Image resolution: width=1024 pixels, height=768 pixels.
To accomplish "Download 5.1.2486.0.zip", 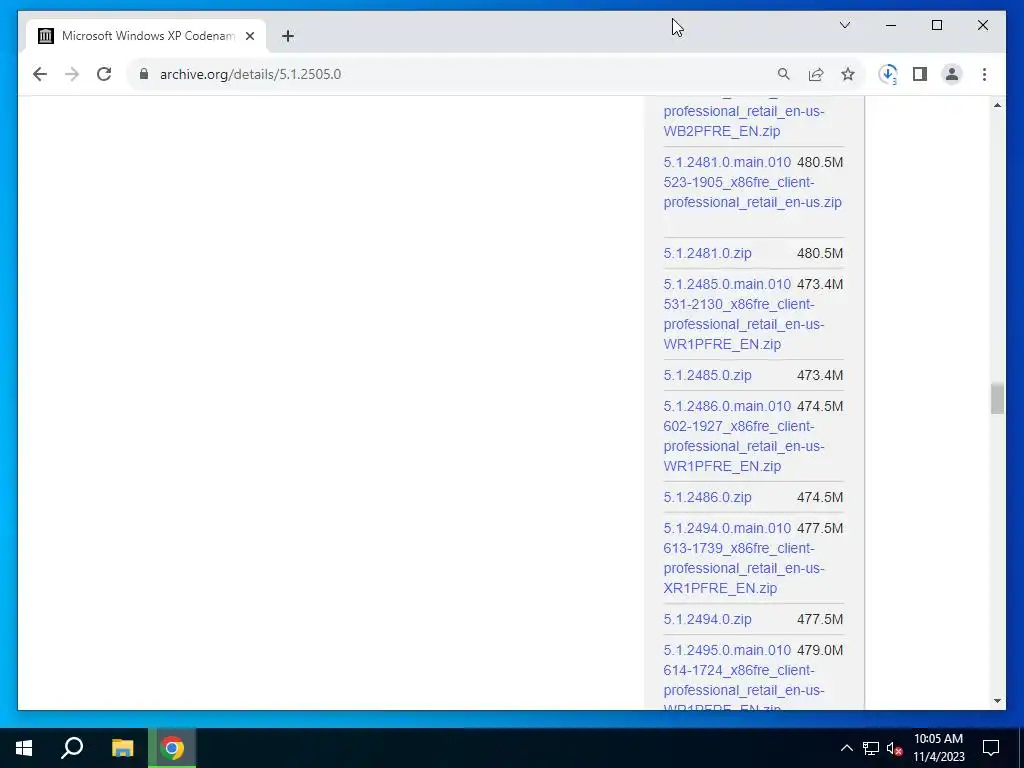I will point(707,497).
